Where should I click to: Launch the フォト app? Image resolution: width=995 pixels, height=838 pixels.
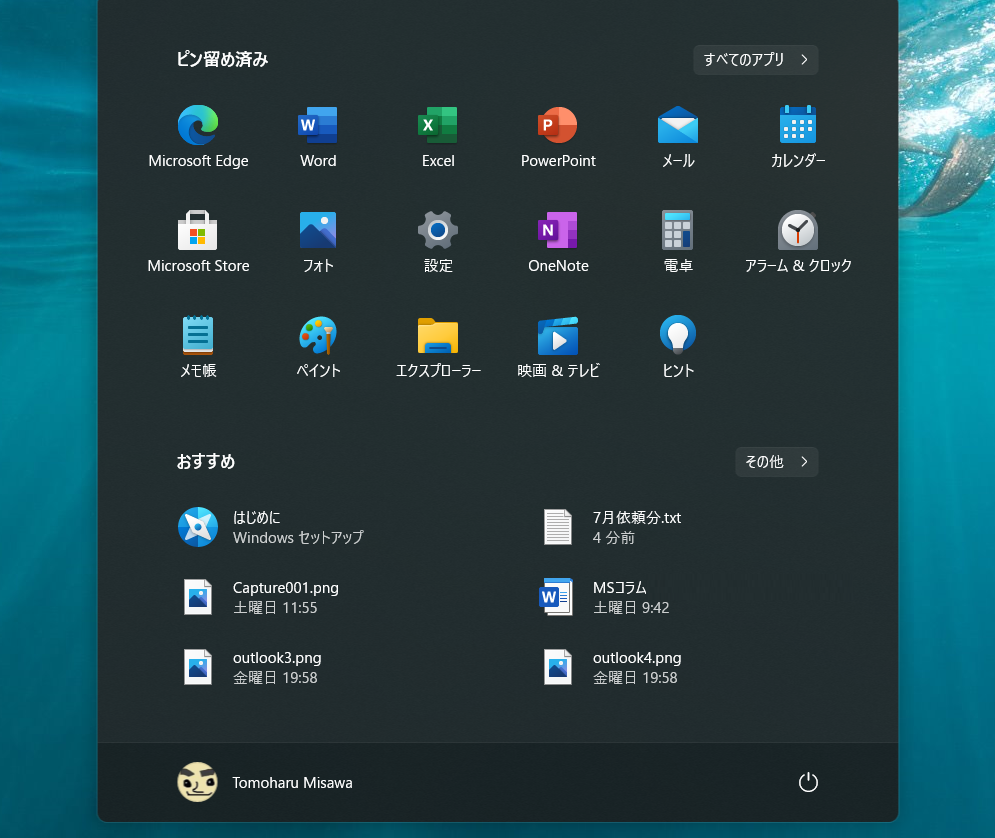[318, 242]
